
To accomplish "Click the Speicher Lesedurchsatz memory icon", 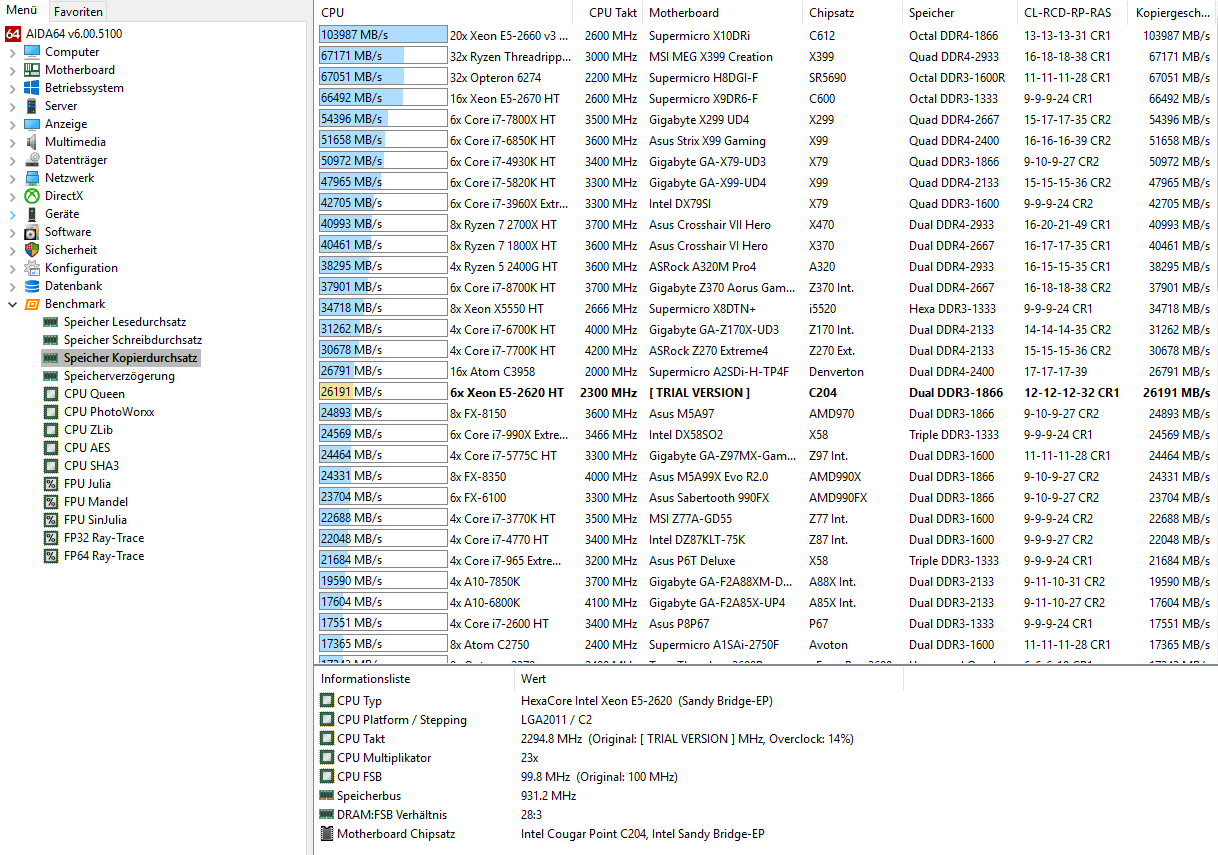I will [51, 322].
